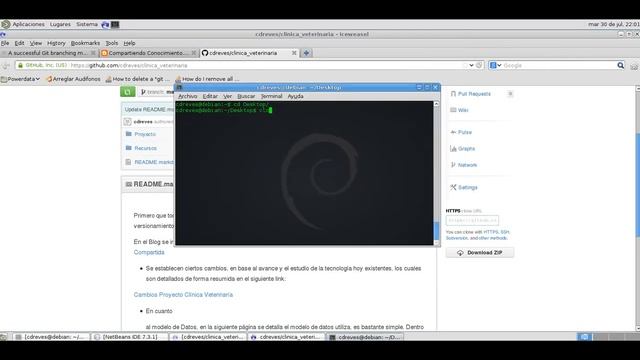This screenshot has width=640, height=360.
Task: Launch terminal from top panel icon
Action: (115, 24)
